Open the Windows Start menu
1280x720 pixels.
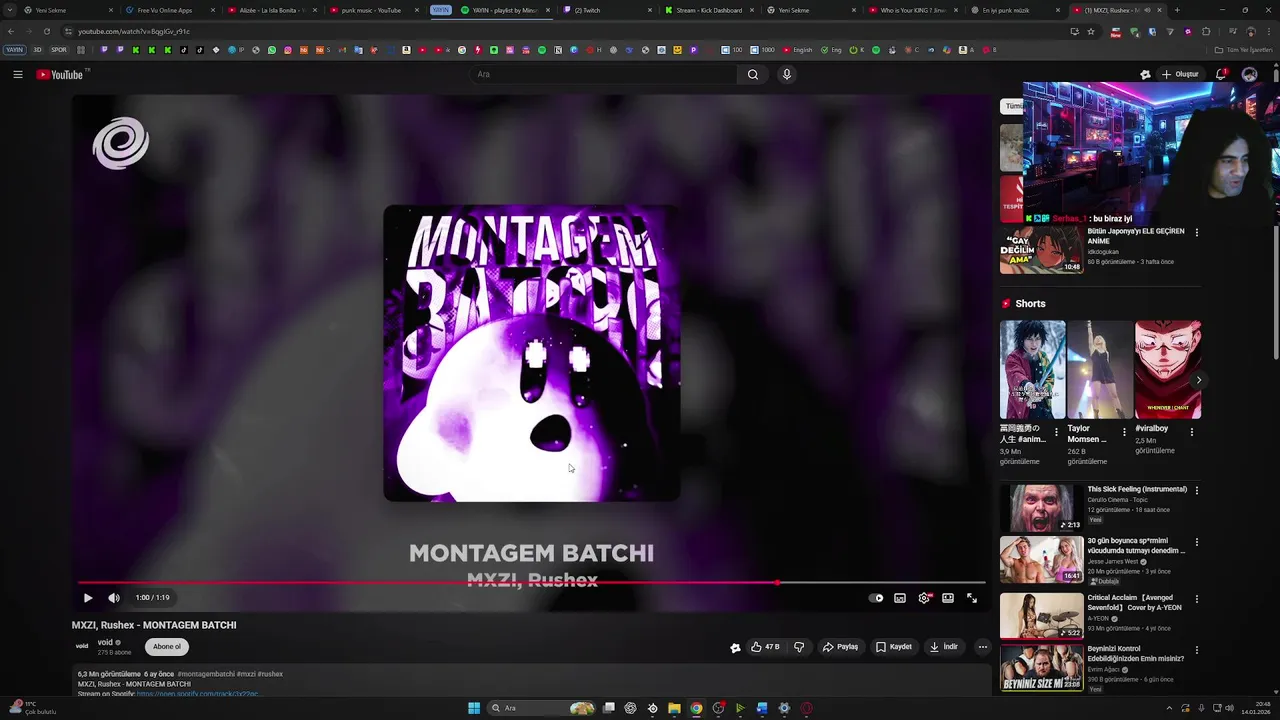(474, 708)
